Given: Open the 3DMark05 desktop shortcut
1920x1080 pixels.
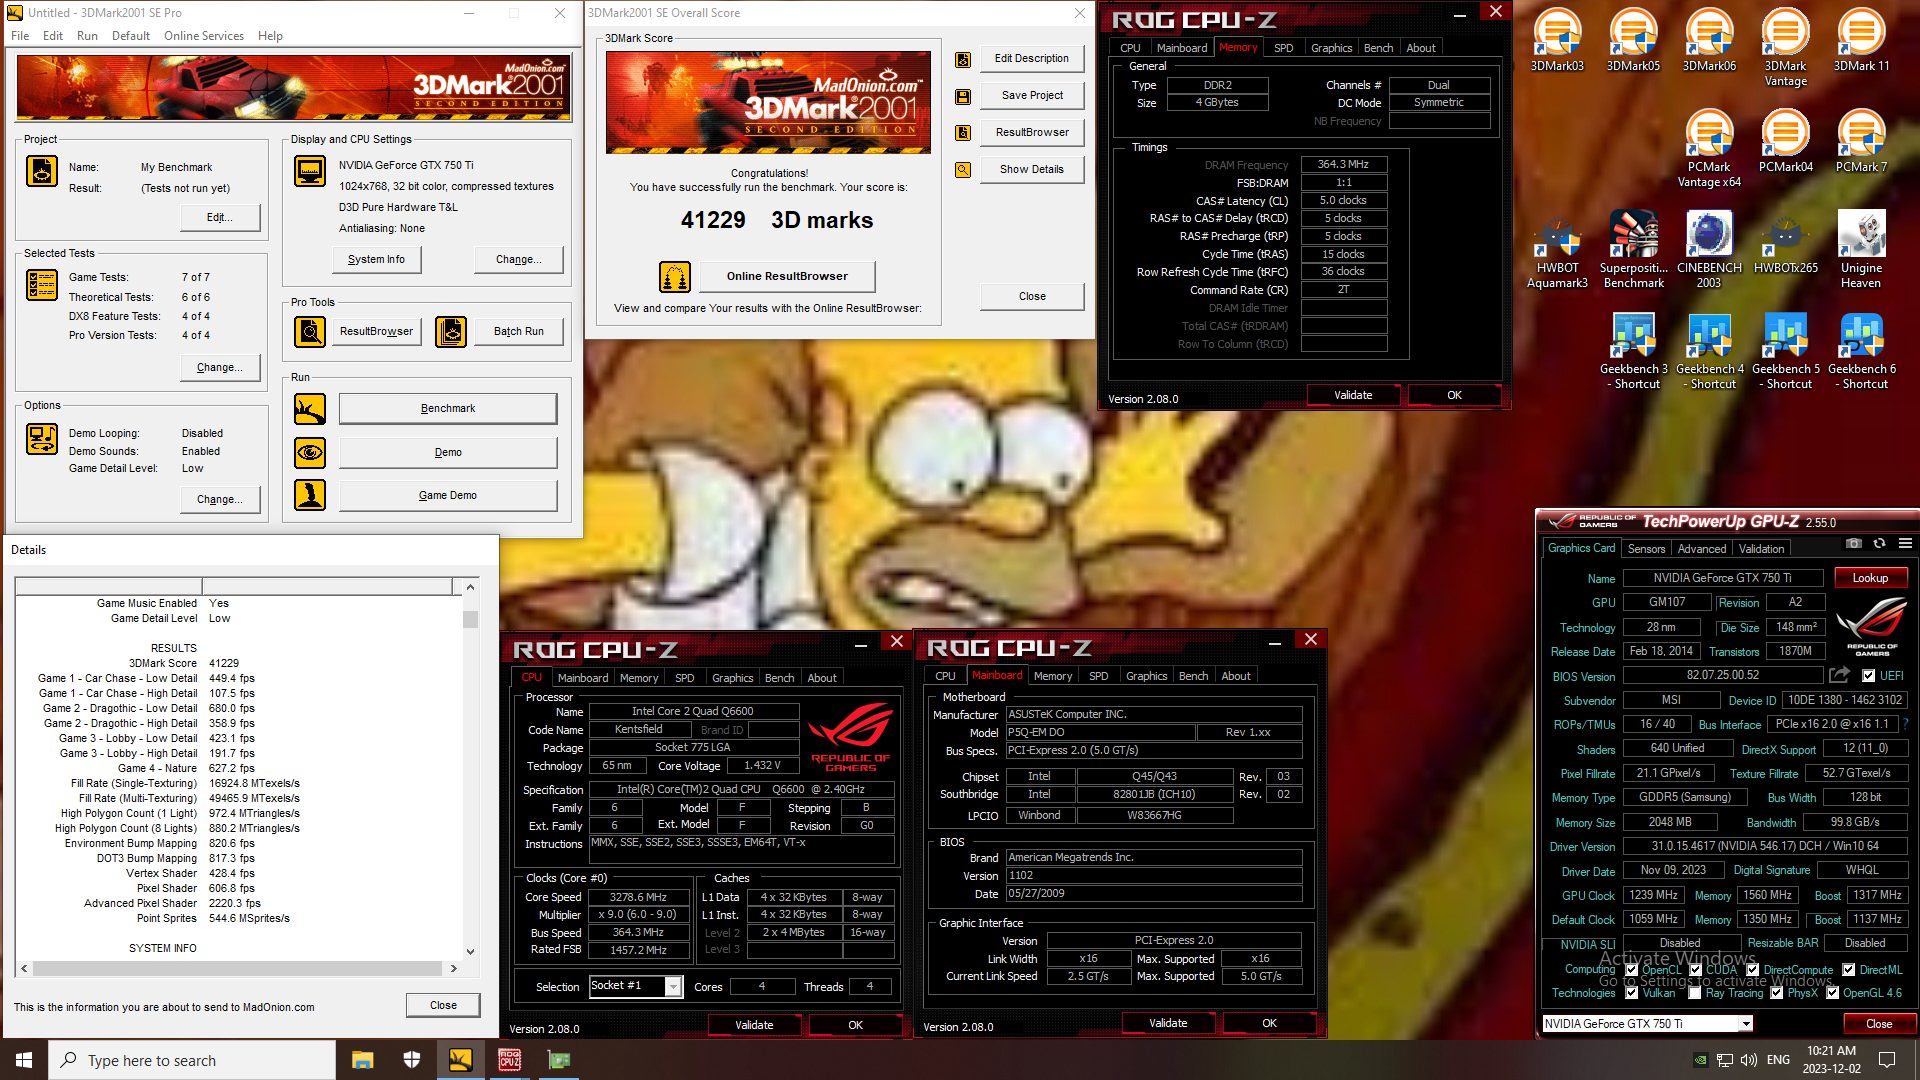Looking at the screenshot, I should (1633, 40).
